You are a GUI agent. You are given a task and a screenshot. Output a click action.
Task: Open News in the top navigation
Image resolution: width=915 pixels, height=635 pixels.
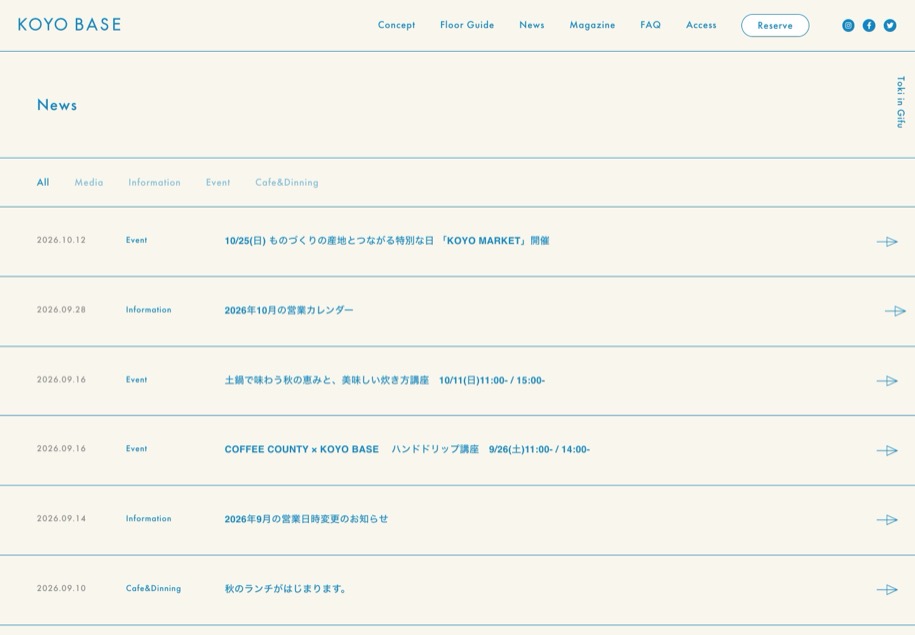click(x=532, y=25)
